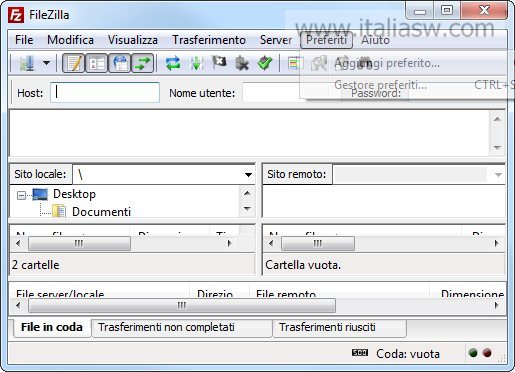The image size is (515, 372).
Task: Open the Sito remoto path dropdown
Action: pos(498,174)
